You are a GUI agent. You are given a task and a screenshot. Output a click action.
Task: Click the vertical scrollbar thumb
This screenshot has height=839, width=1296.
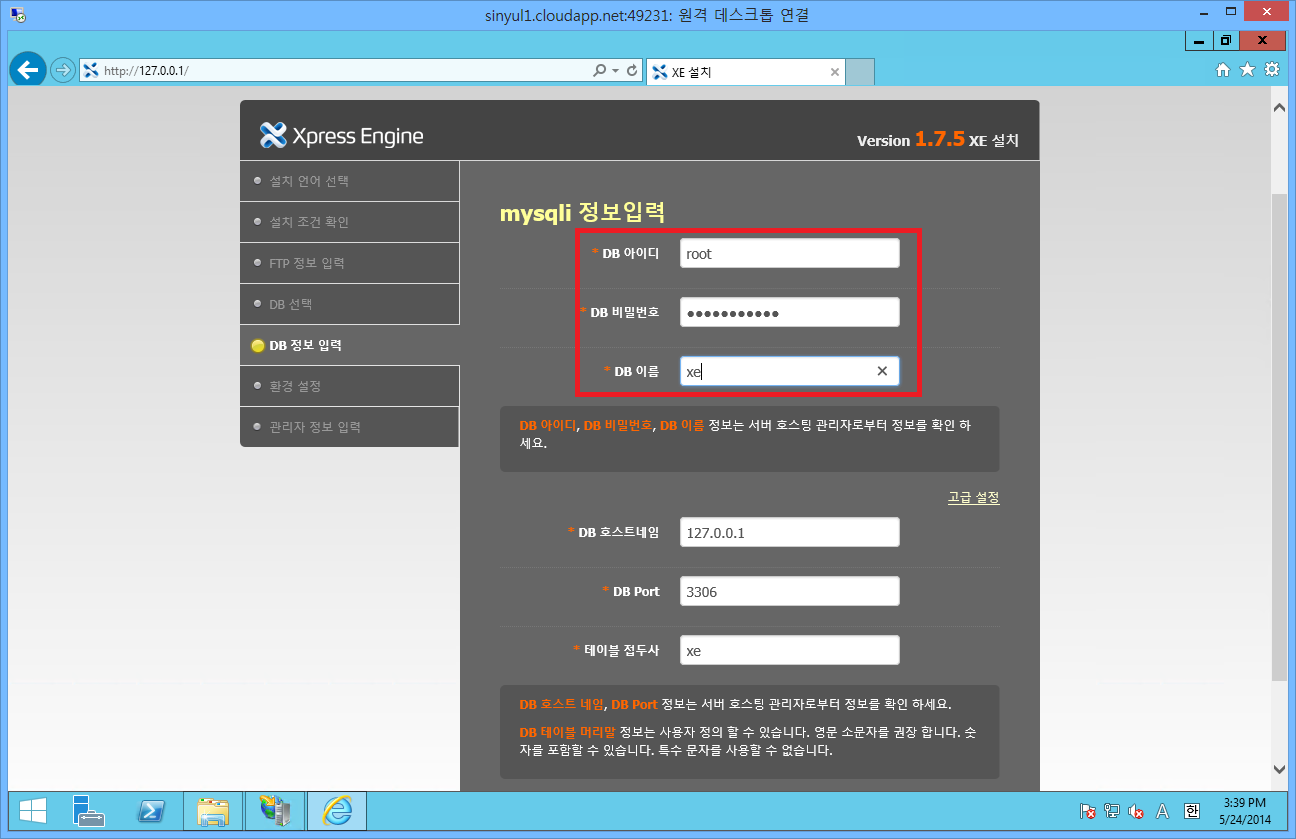tap(1279, 437)
